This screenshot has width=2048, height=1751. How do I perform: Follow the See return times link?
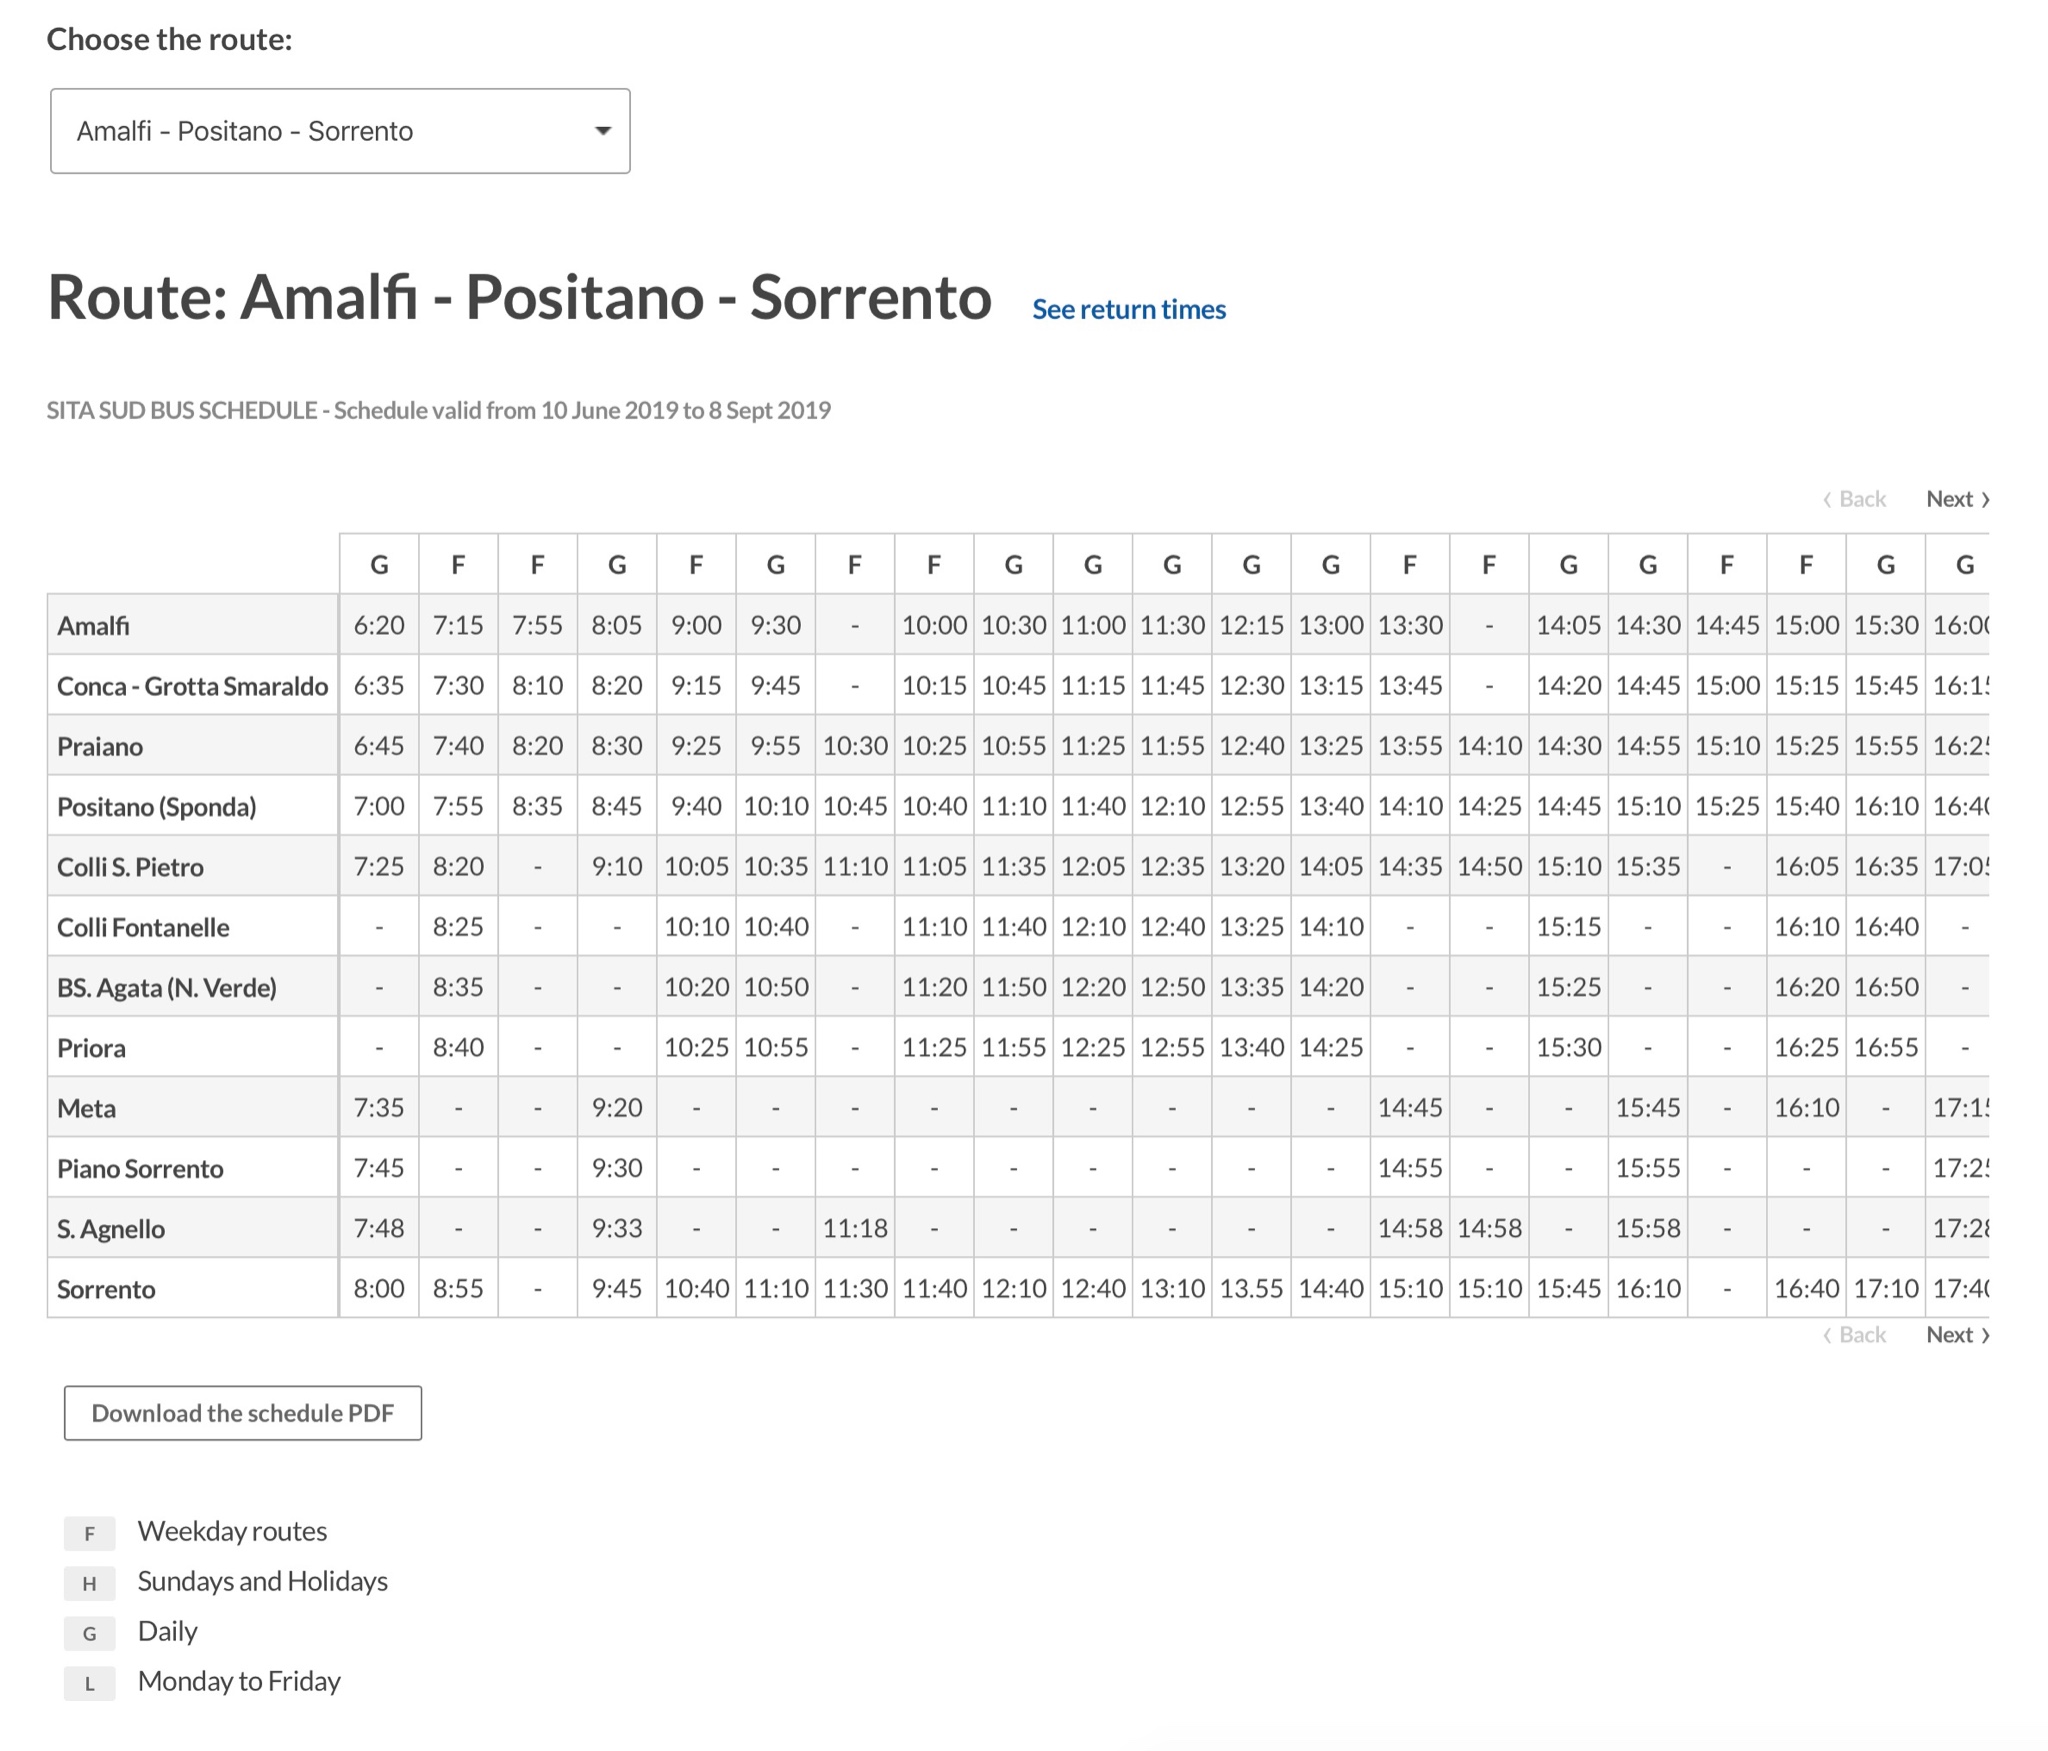pyautogui.click(x=1128, y=309)
